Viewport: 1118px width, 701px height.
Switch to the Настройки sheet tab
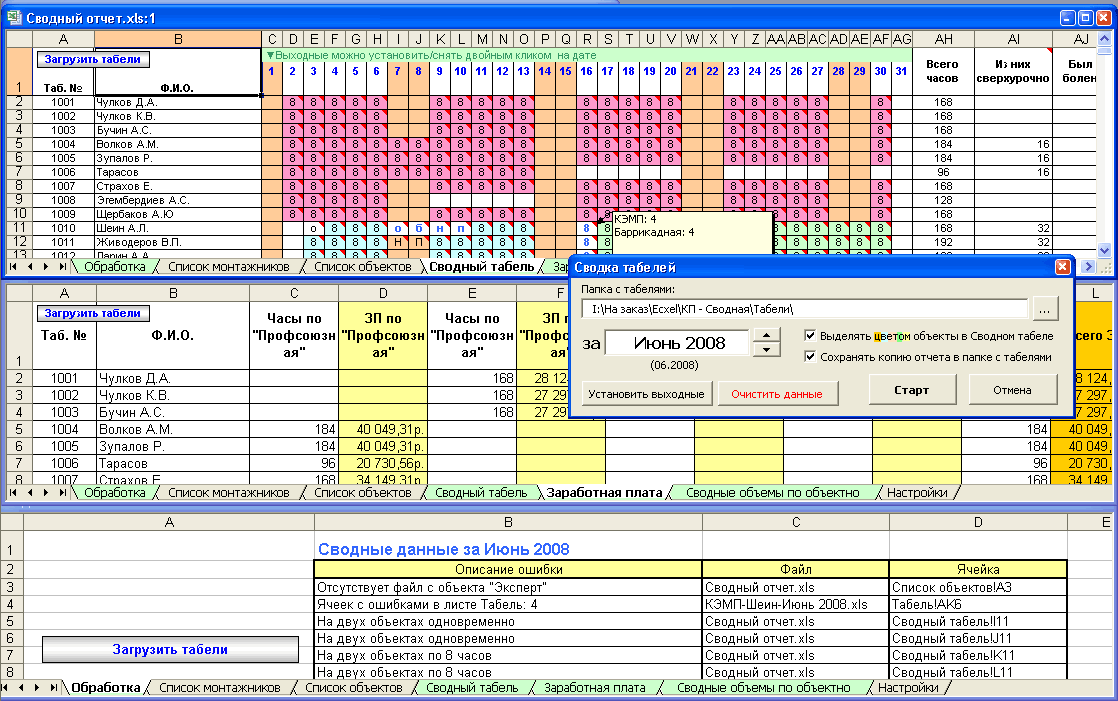click(908, 688)
